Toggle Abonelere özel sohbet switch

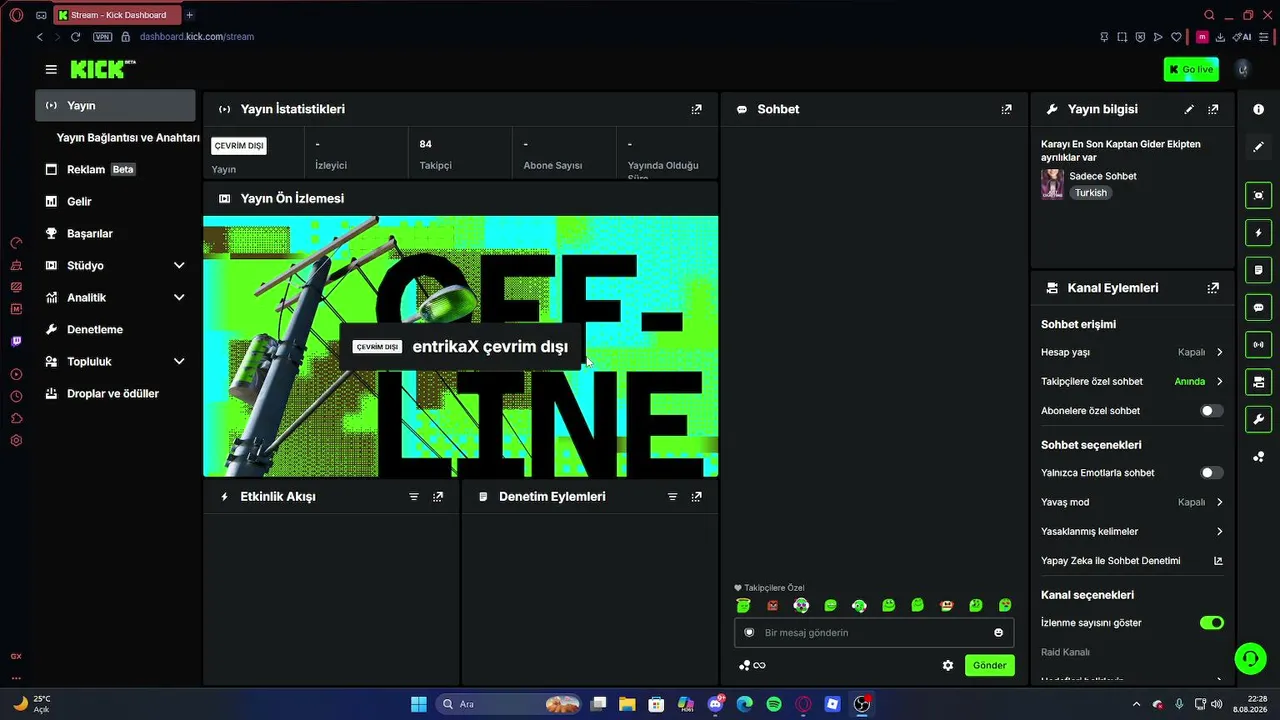click(1211, 411)
